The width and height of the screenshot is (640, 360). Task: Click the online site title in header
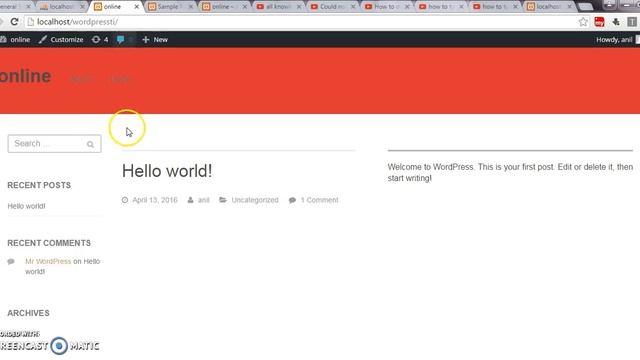(25, 76)
